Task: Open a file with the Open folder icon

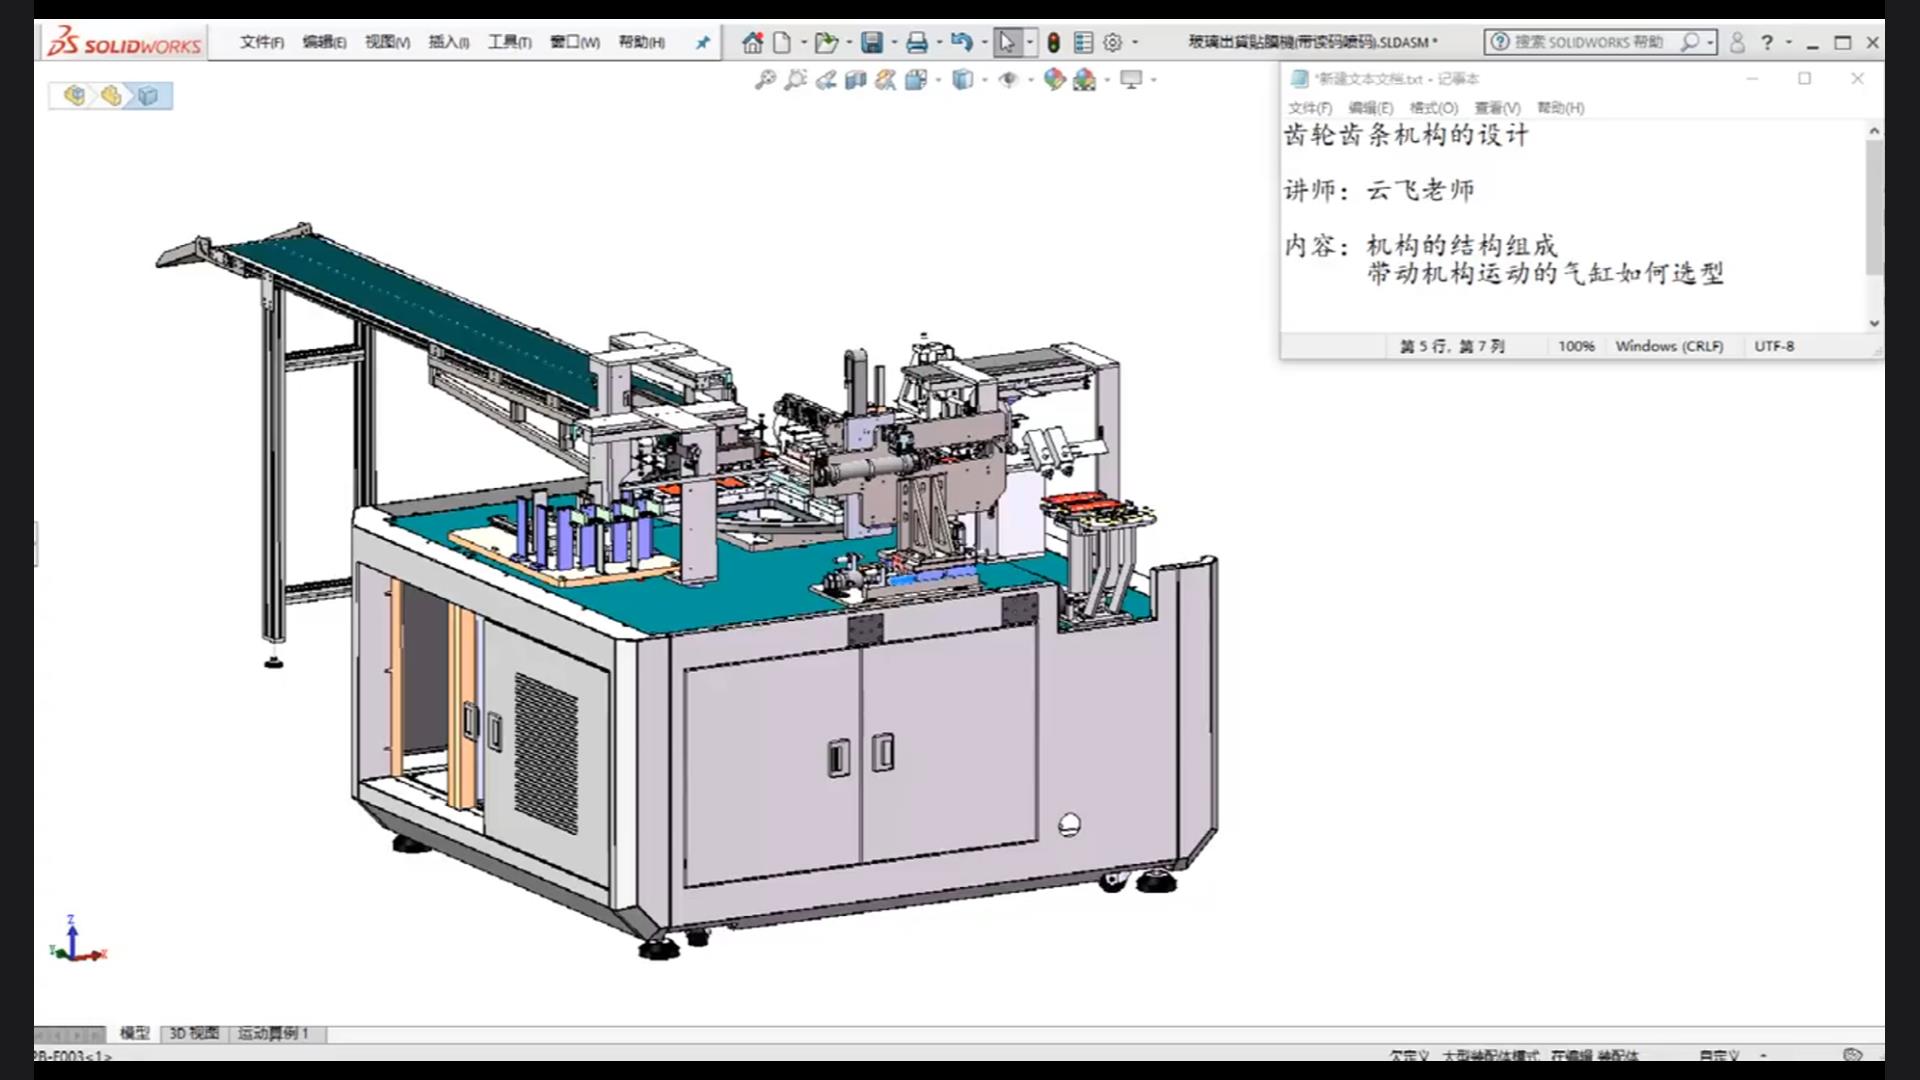Action: pyautogui.click(x=826, y=42)
